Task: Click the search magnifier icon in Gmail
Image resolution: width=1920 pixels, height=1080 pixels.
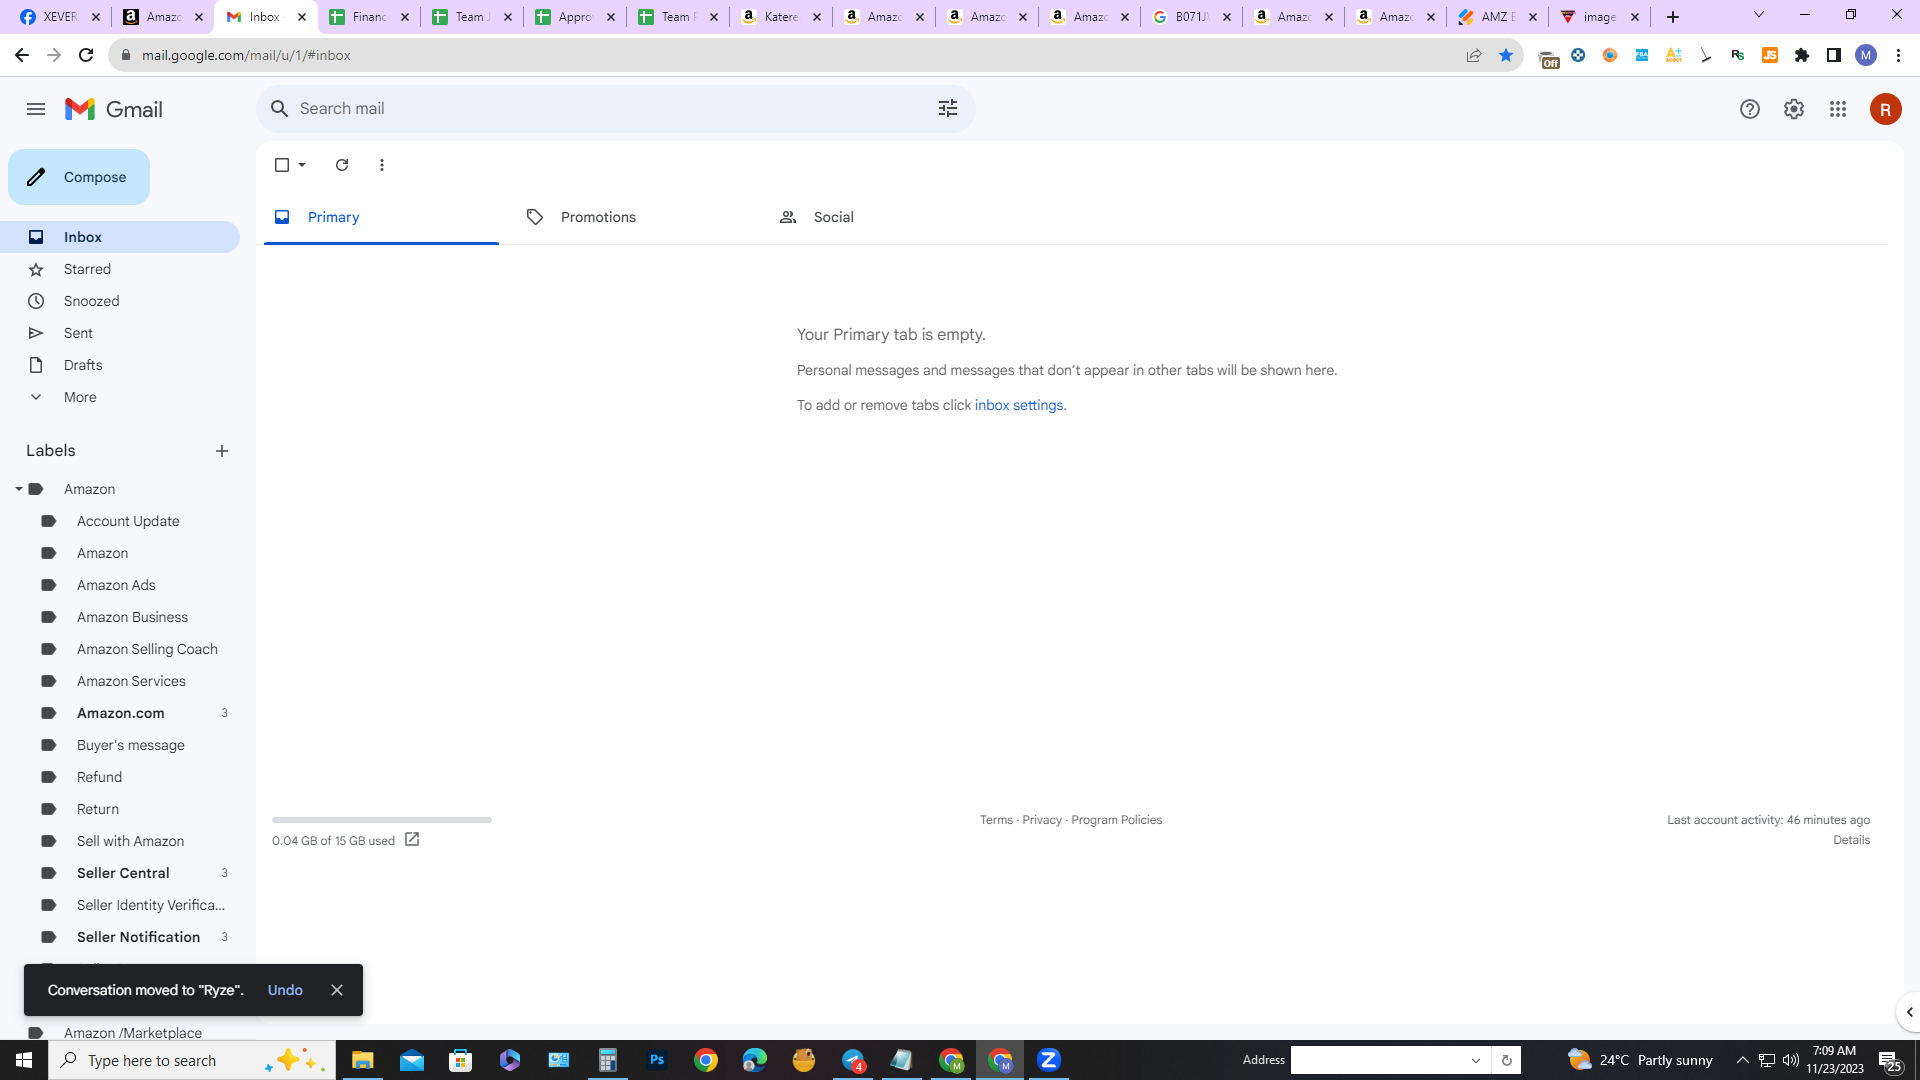Action: coord(280,108)
